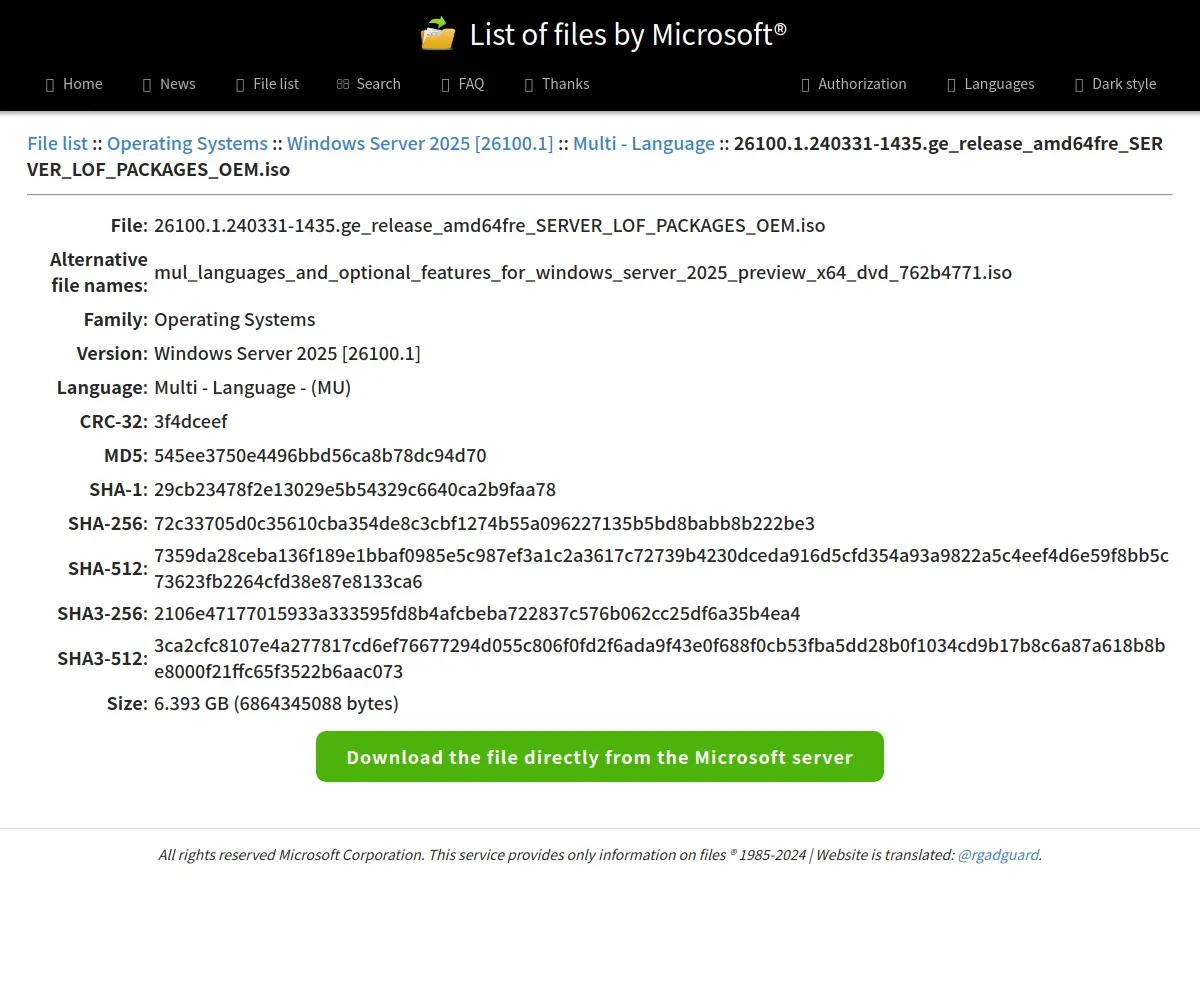Follow 'Windows Server 2025 [26100.1]' breadcrumb link
Screen dimensions: 1200x1000
pos(420,143)
